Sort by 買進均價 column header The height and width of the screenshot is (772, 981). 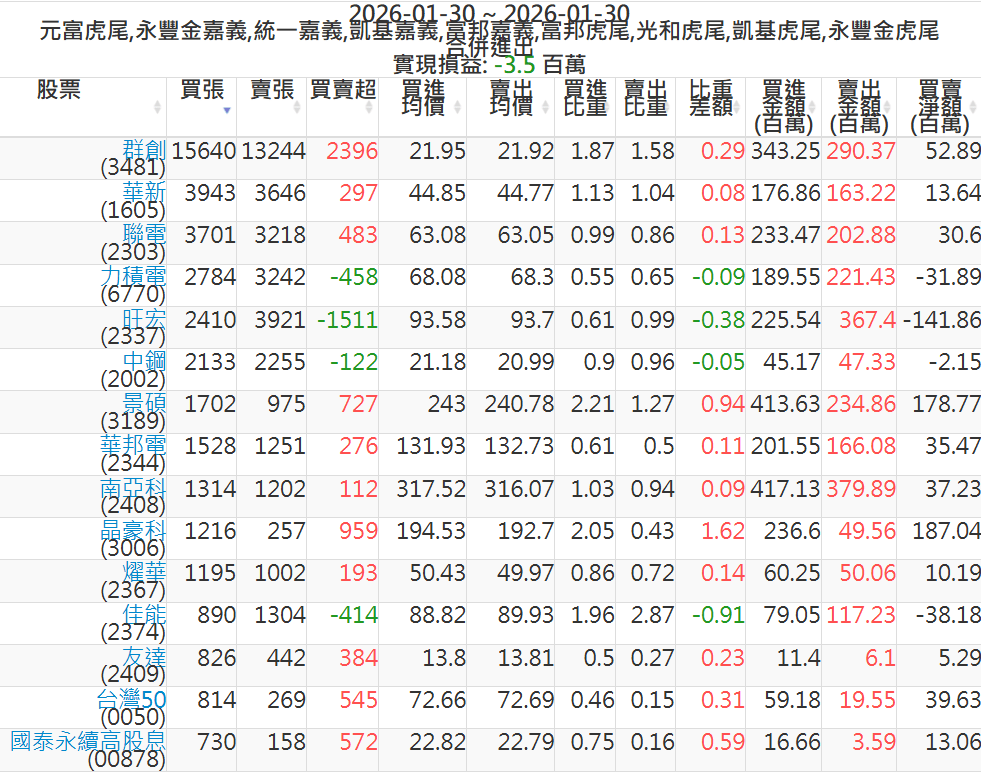pyautogui.click(x=422, y=98)
